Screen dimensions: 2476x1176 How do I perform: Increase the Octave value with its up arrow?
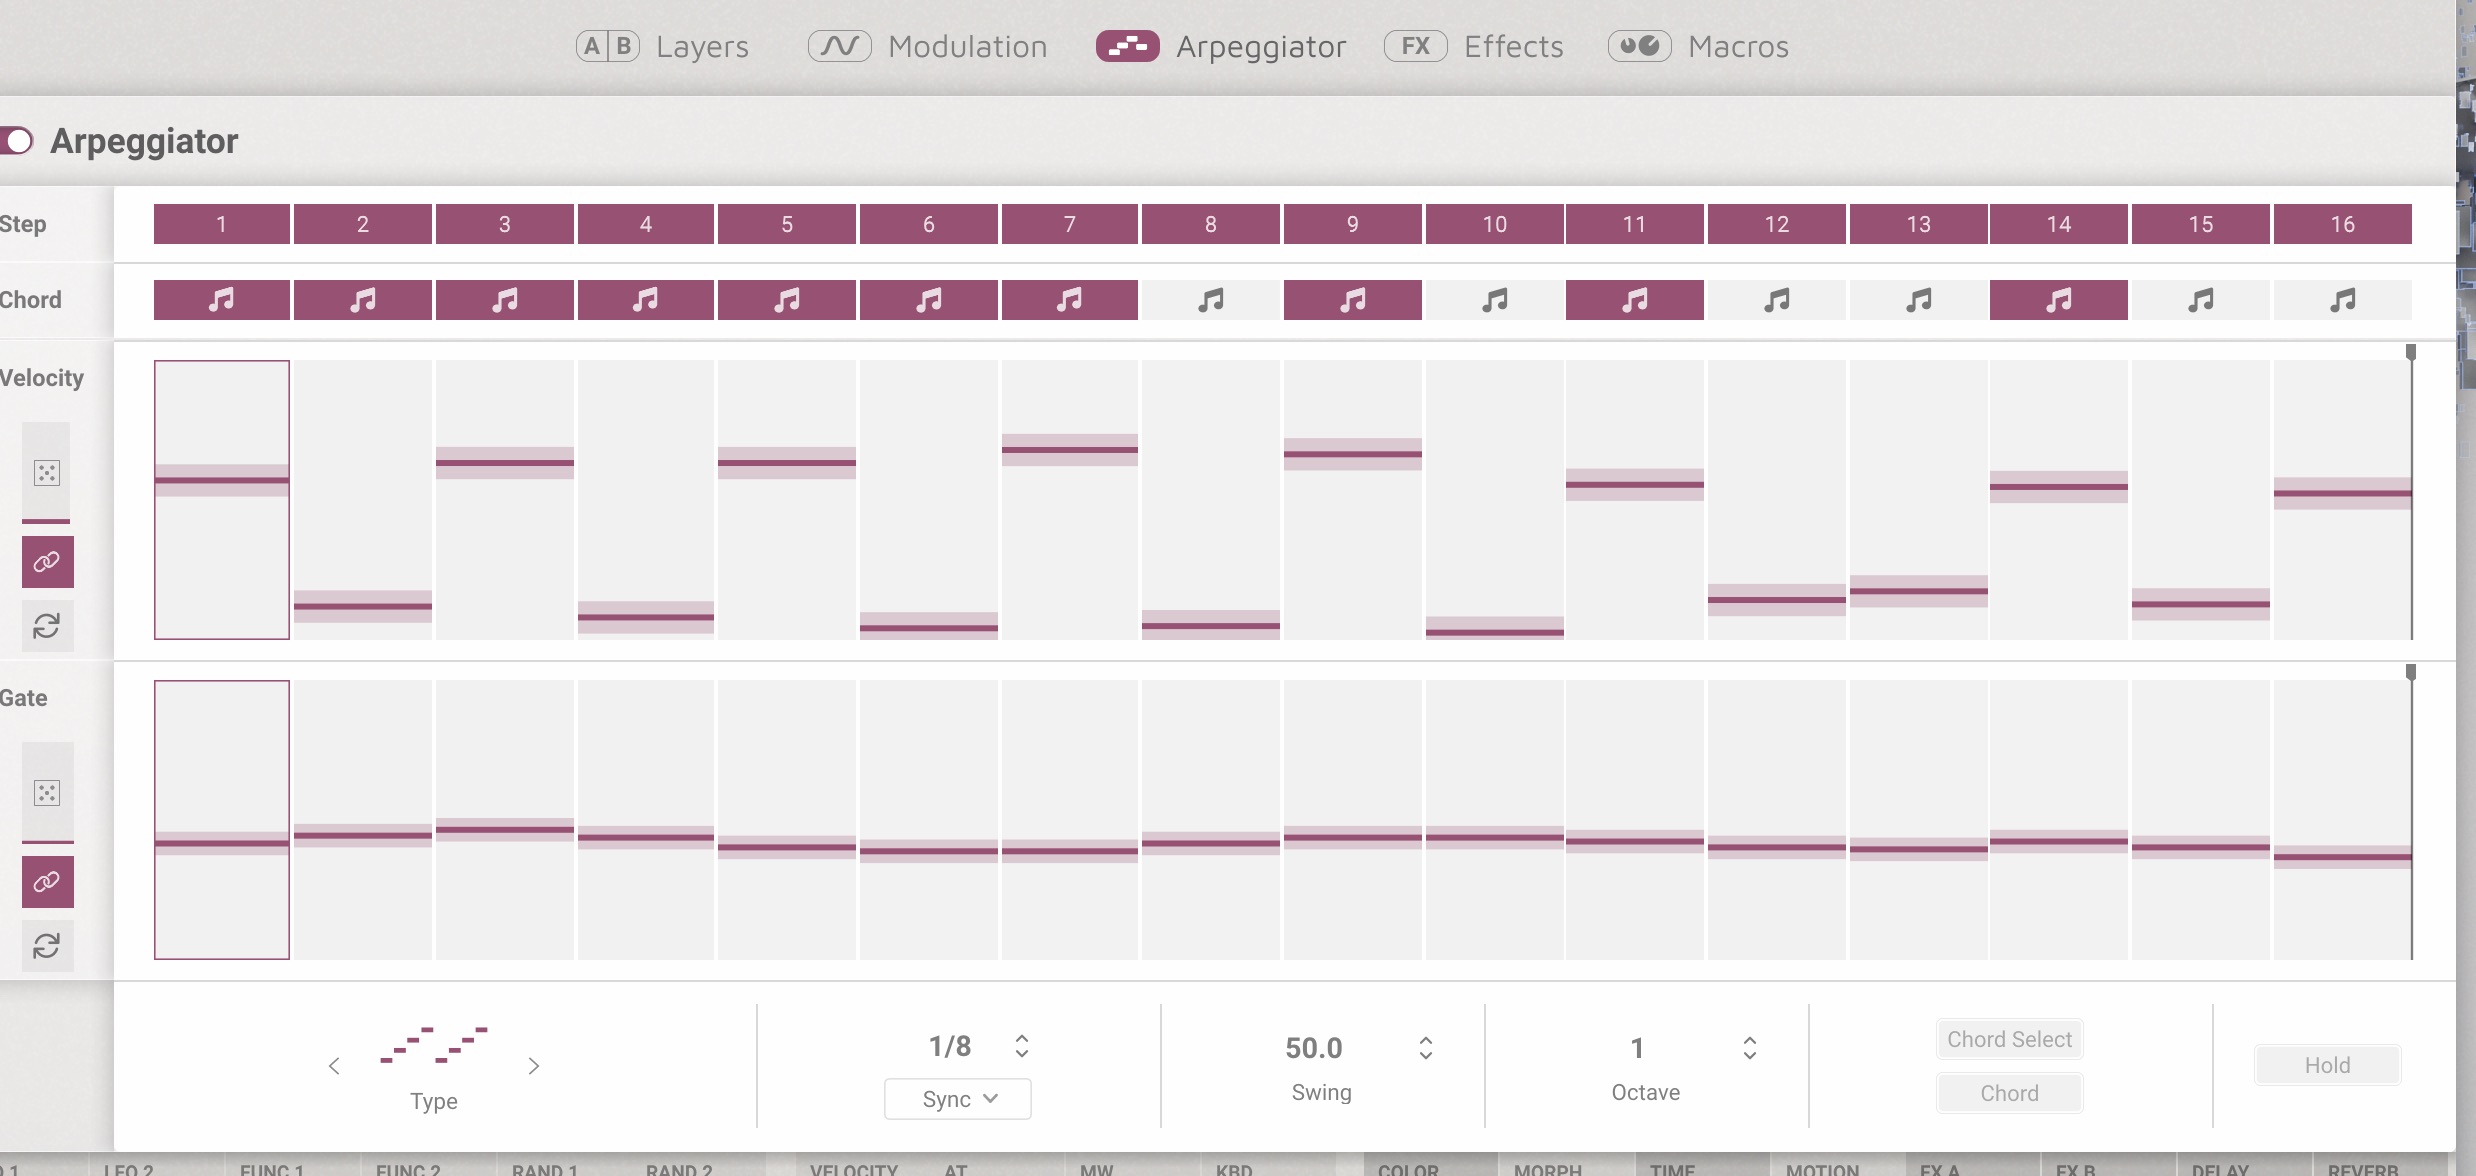pos(1749,1038)
